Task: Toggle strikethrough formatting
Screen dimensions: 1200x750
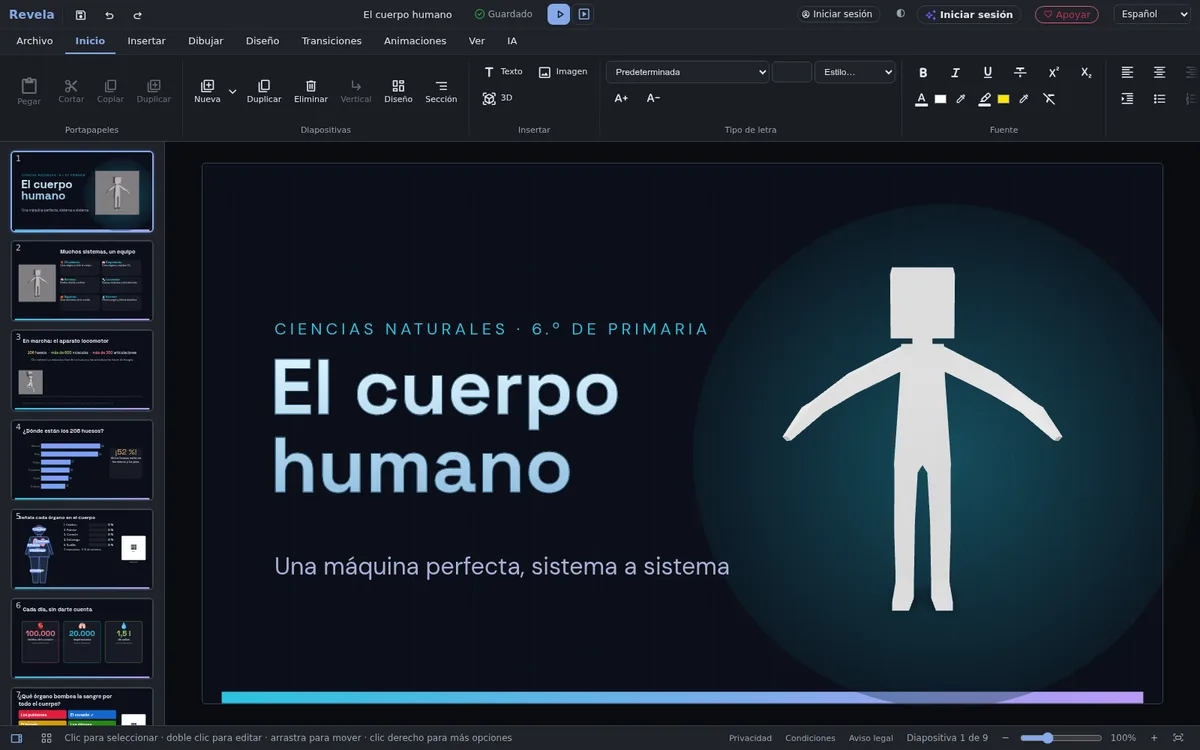Action: tap(1020, 72)
